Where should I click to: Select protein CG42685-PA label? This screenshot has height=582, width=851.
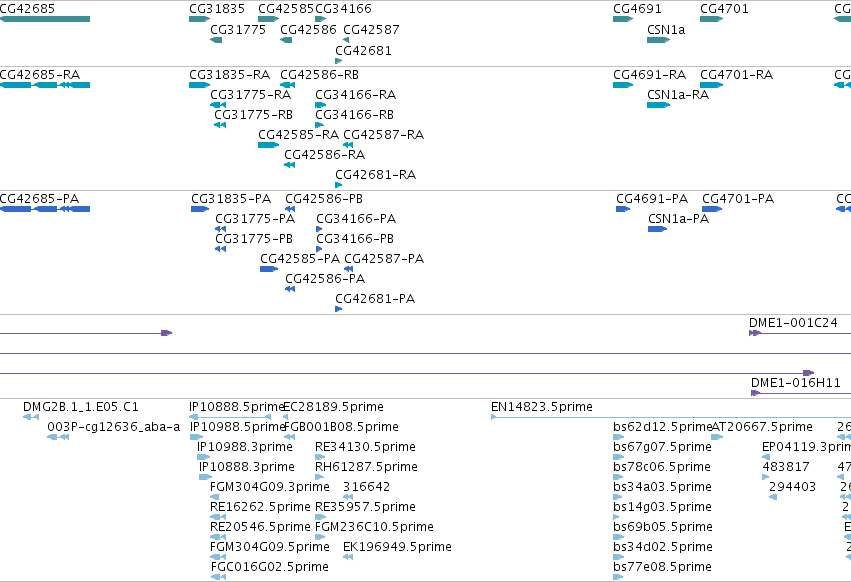coord(40,198)
